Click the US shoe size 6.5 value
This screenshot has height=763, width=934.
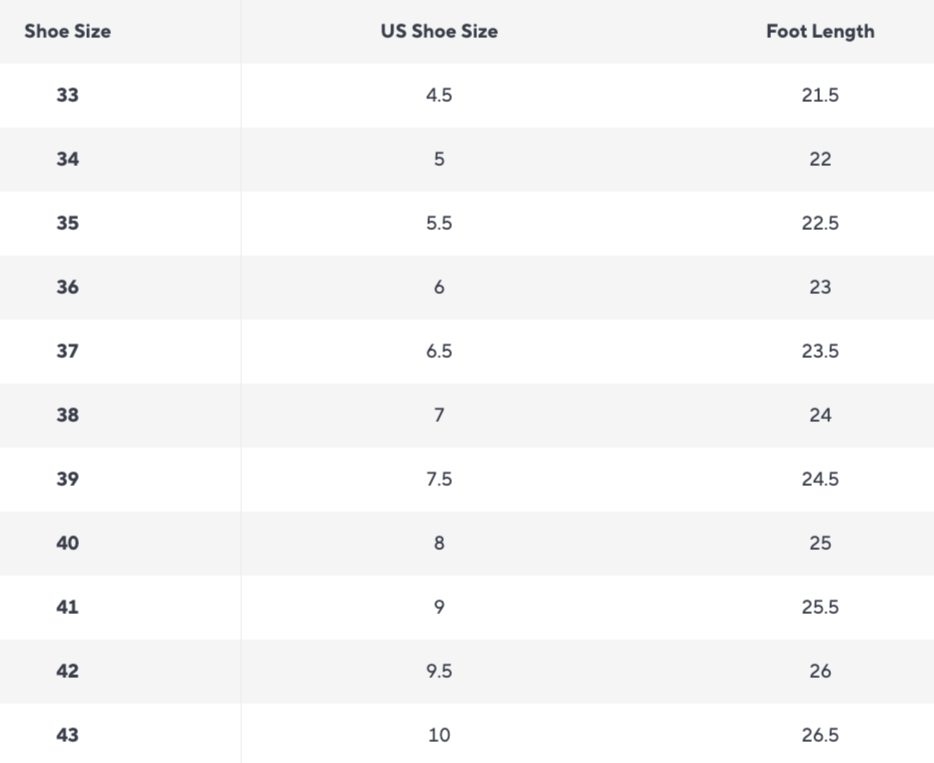[x=438, y=351]
